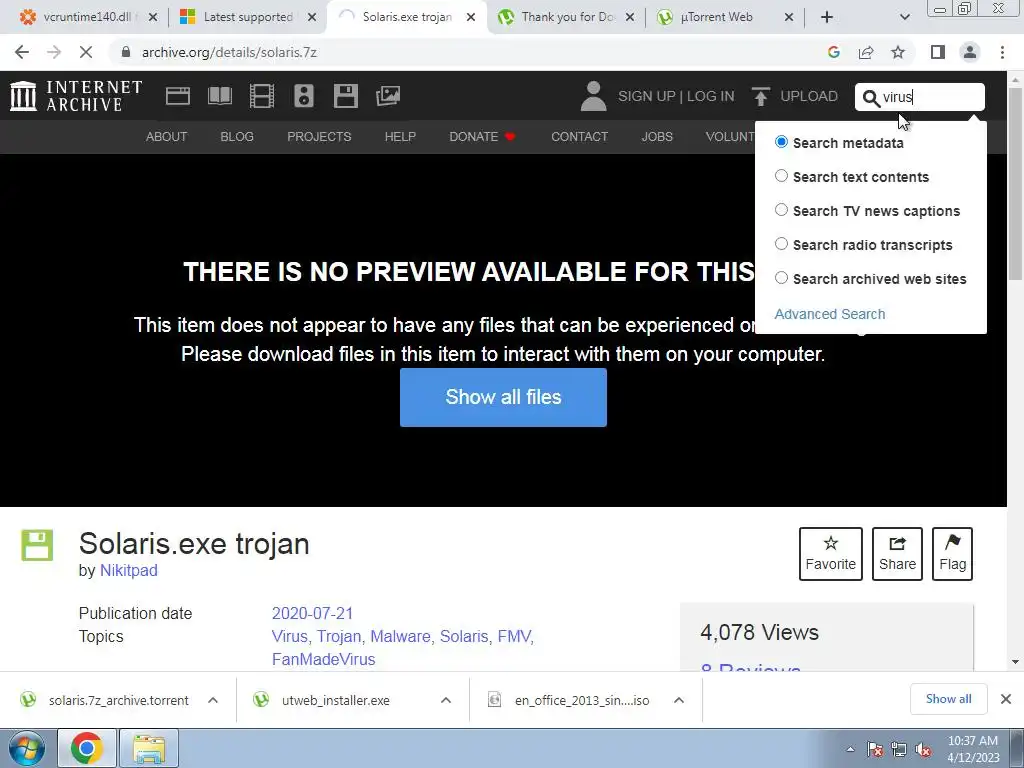This screenshot has width=1024, height=768.
Task: Open the Images icon in the nav bar
Action: (388, 96)
